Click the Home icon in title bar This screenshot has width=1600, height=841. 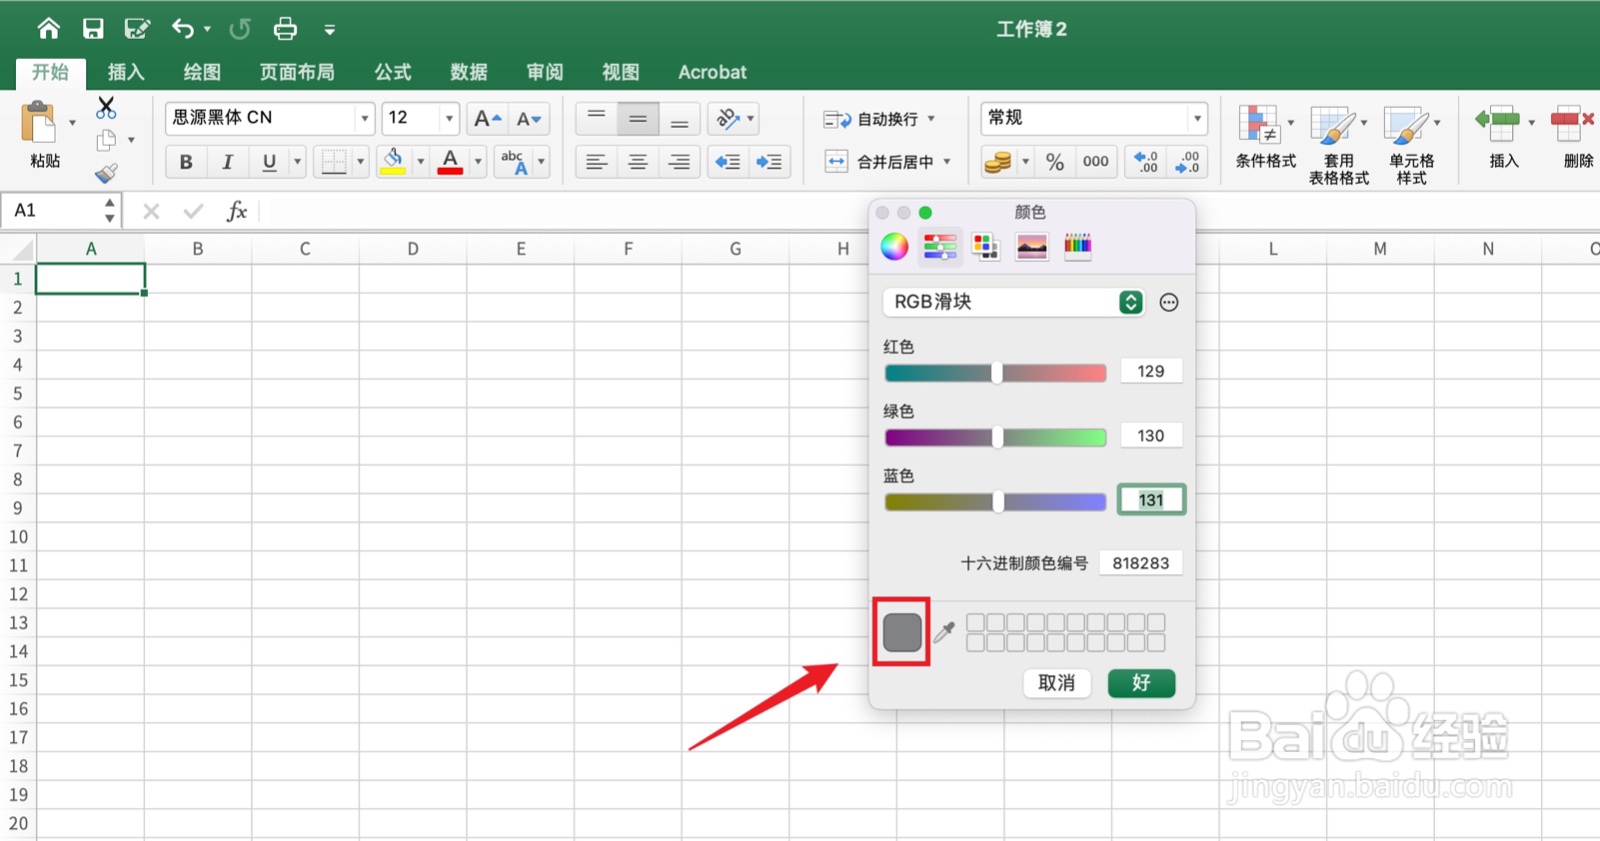(48, 29)
